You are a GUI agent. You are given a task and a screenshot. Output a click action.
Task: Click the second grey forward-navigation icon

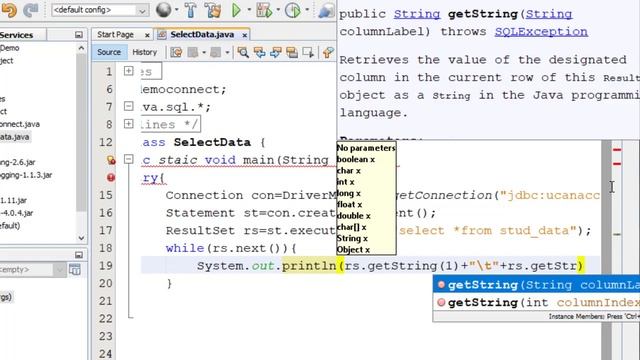(216, 52)
